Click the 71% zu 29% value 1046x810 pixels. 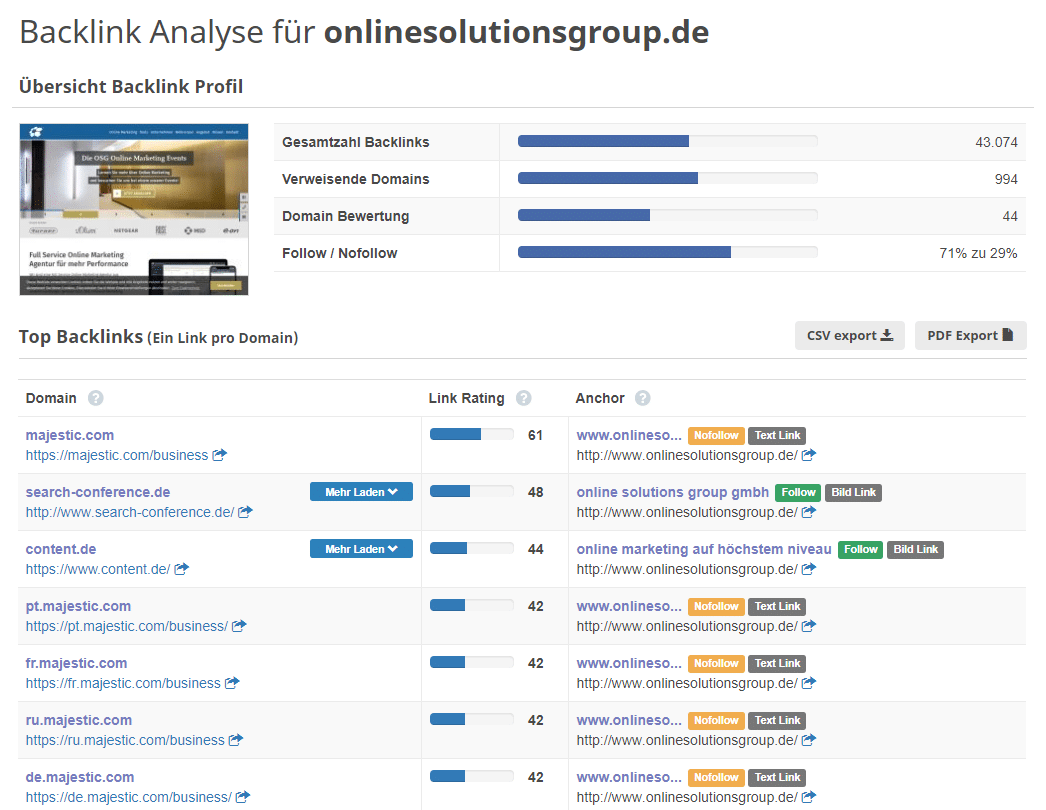(979, 254)
